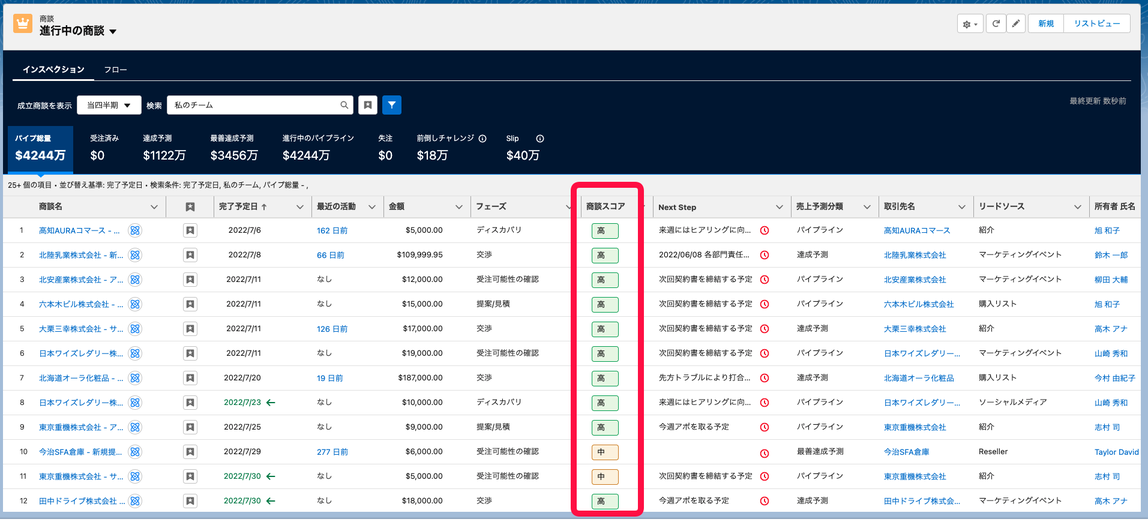The height and width of the screenshot is (522, 1148).
Task: Open the Einstein insight icon for 今治SFA倉庫 row
Action: 135,452
